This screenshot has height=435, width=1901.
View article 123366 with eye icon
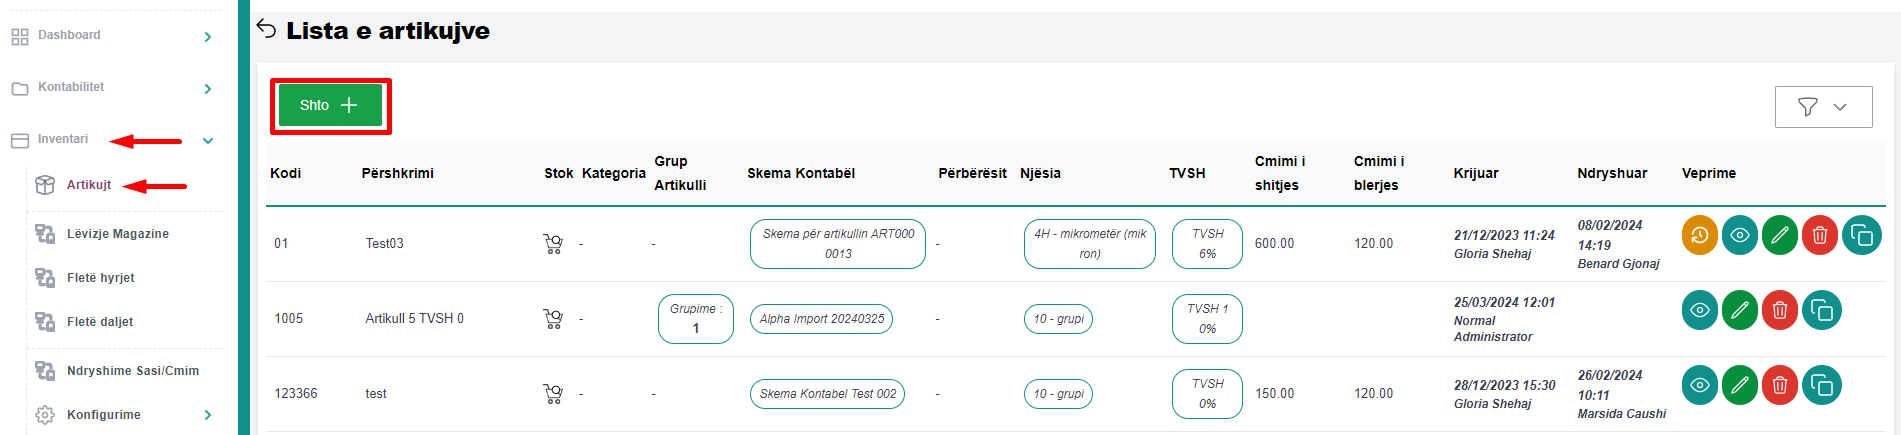pyautogui.click(x=1699, y=386)
